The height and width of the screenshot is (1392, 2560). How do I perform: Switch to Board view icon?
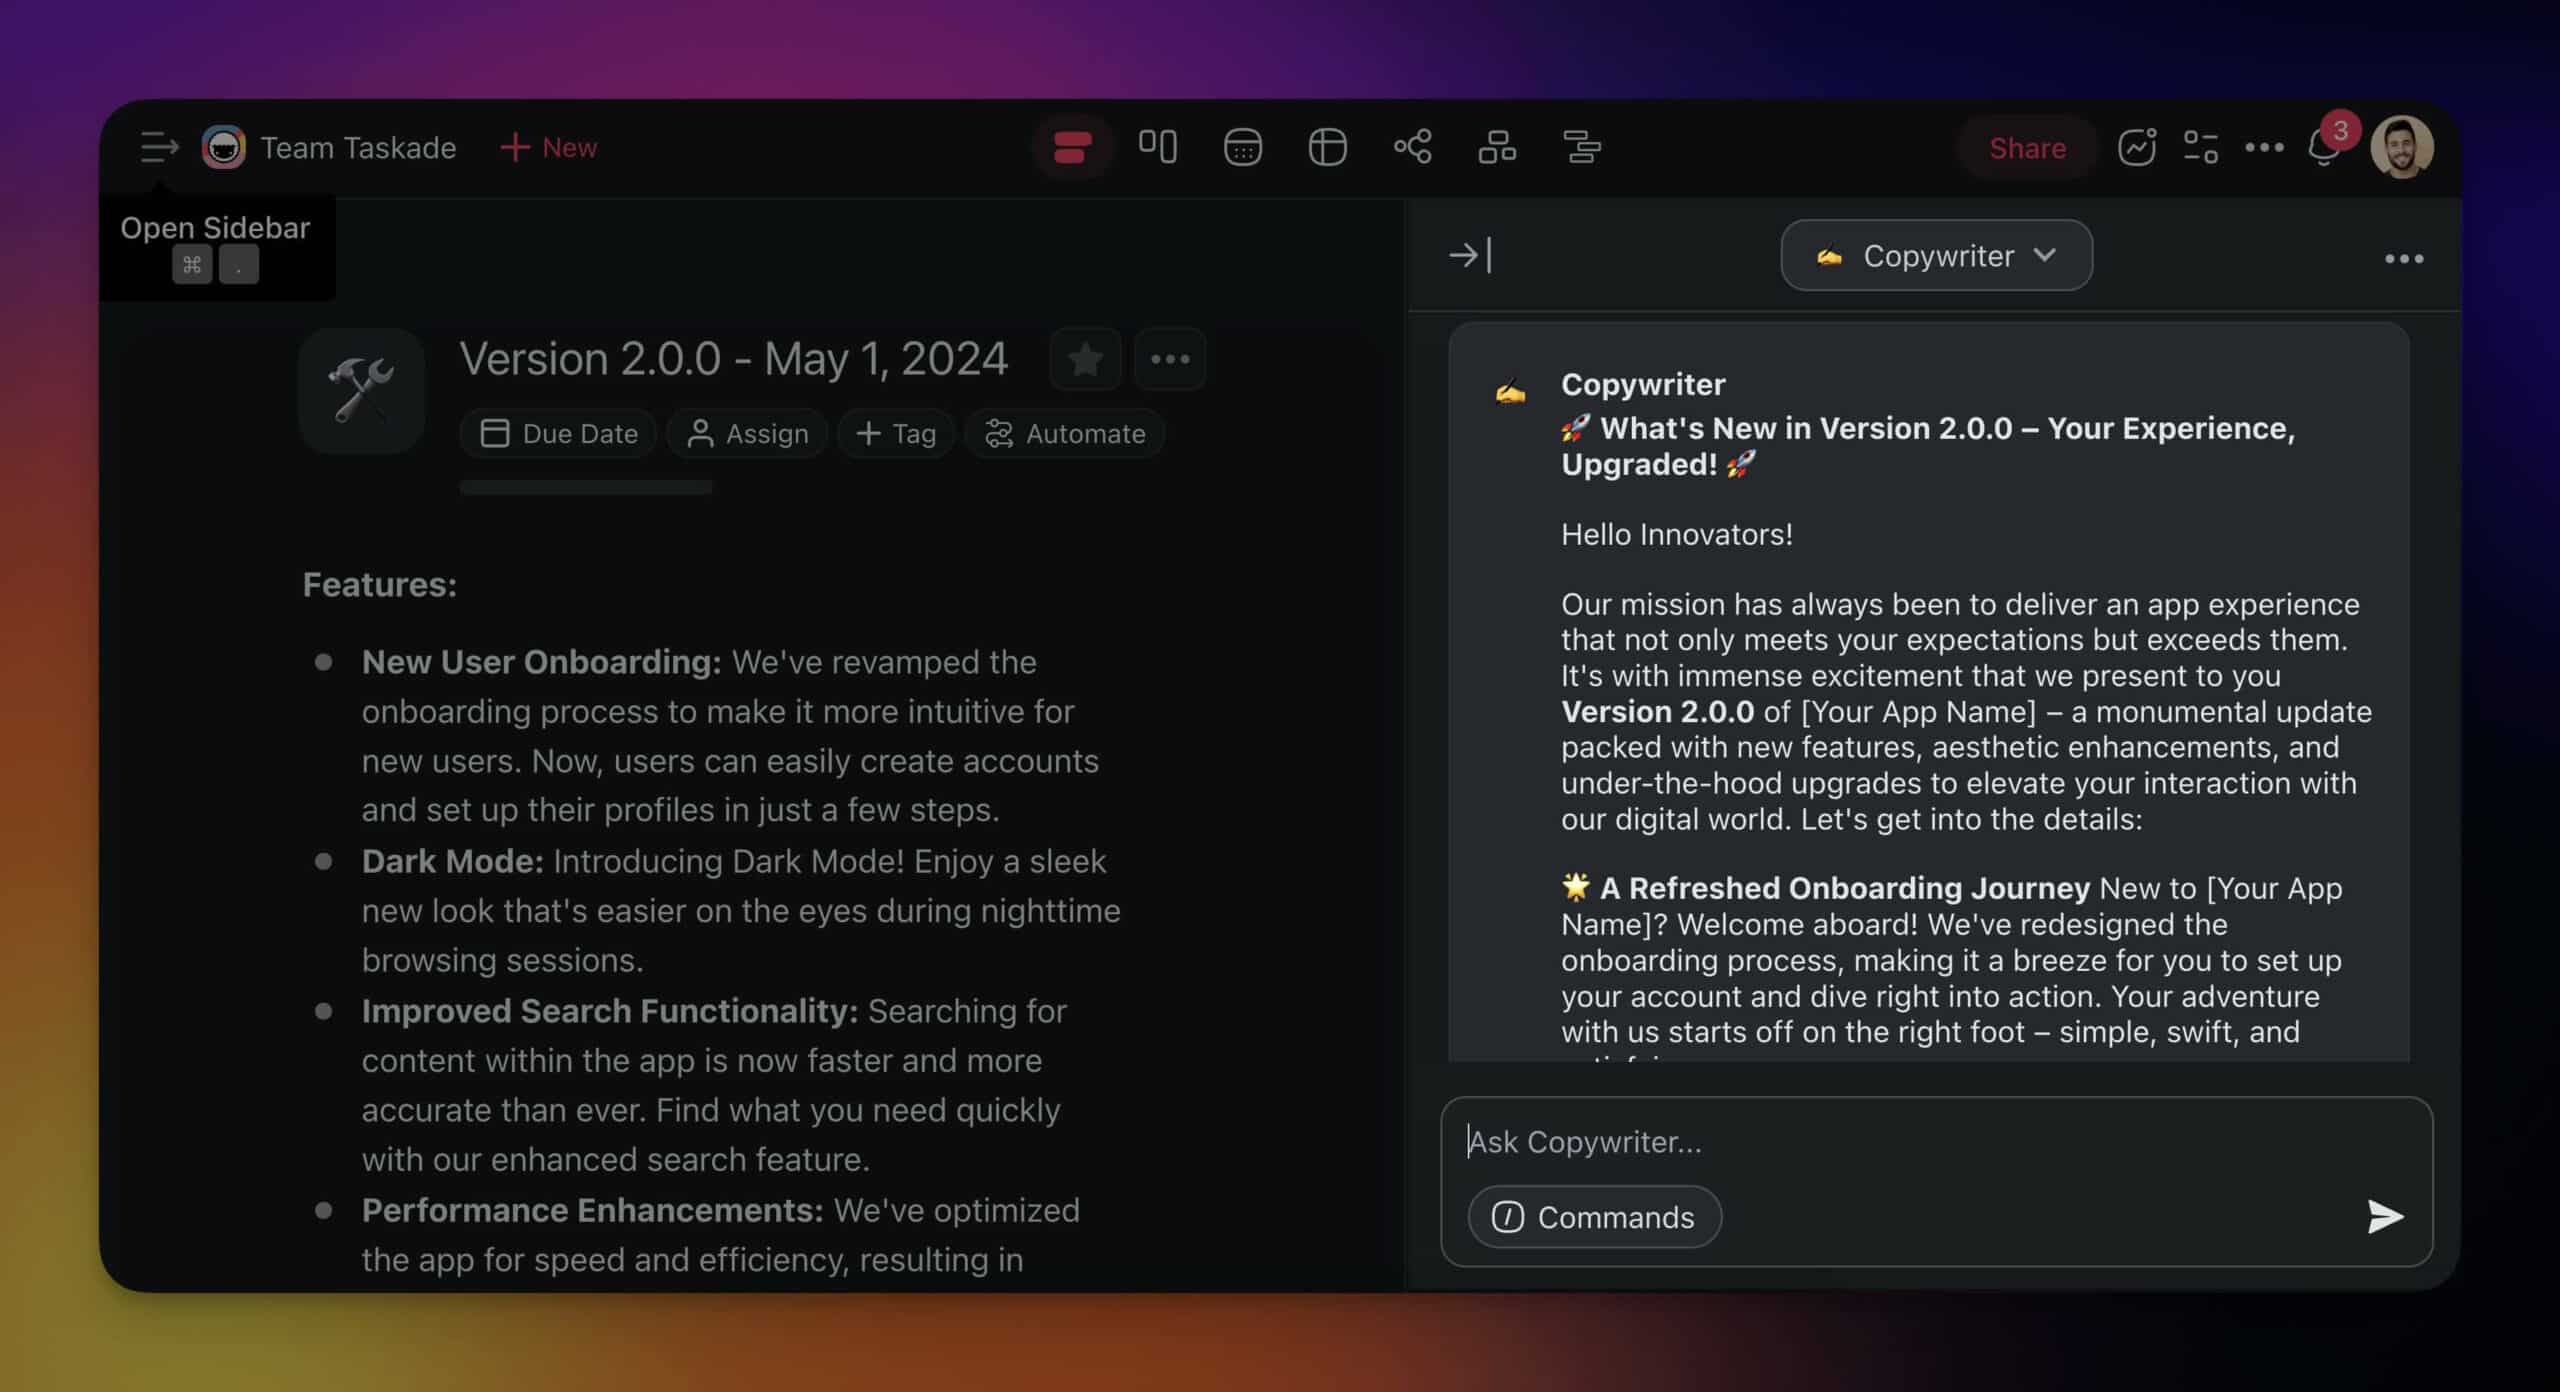click(1158, 147)
